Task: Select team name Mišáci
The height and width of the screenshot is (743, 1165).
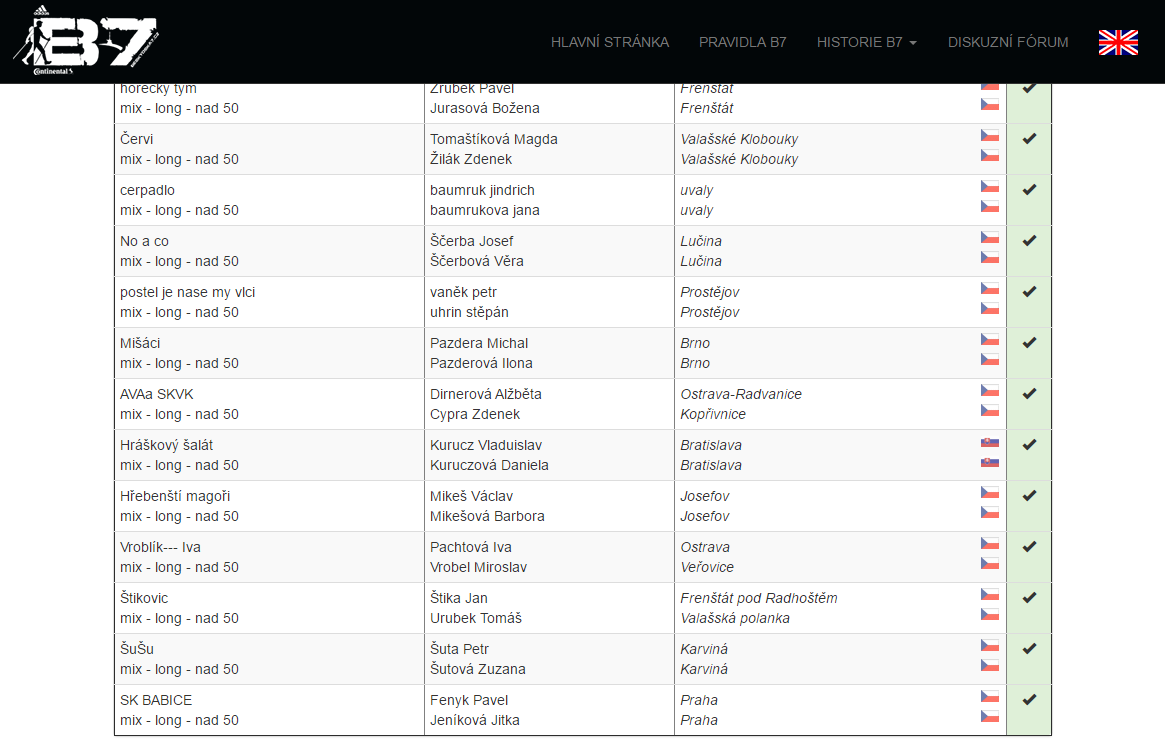Action: point(140,343)
